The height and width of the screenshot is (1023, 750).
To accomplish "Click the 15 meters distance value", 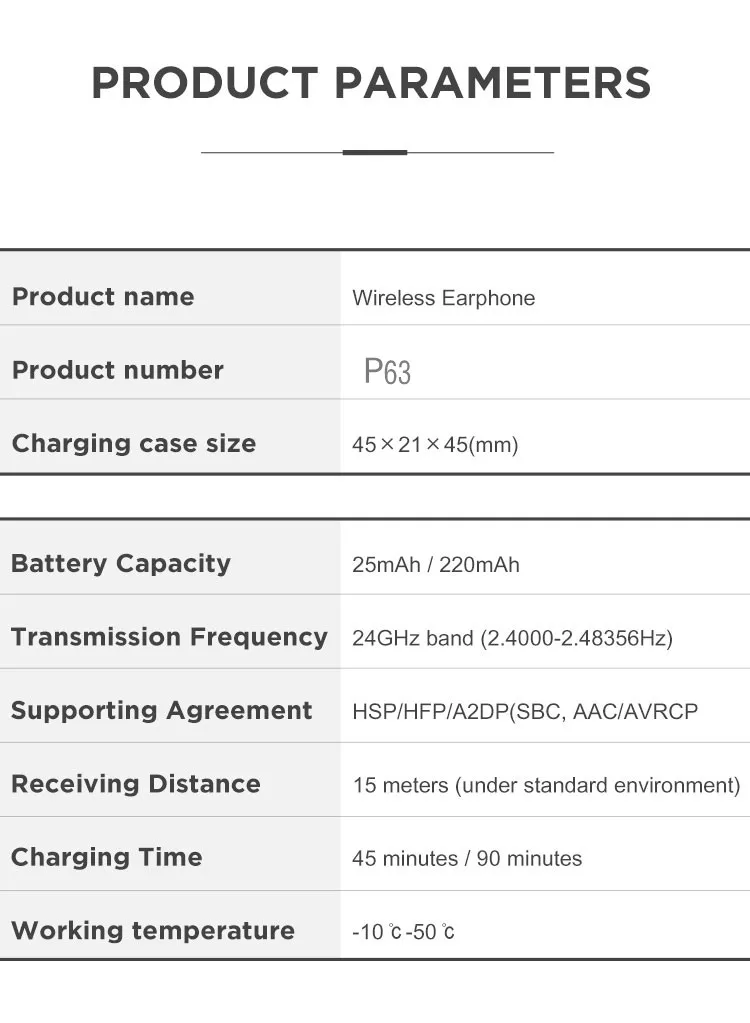I will tap(547, 785).
